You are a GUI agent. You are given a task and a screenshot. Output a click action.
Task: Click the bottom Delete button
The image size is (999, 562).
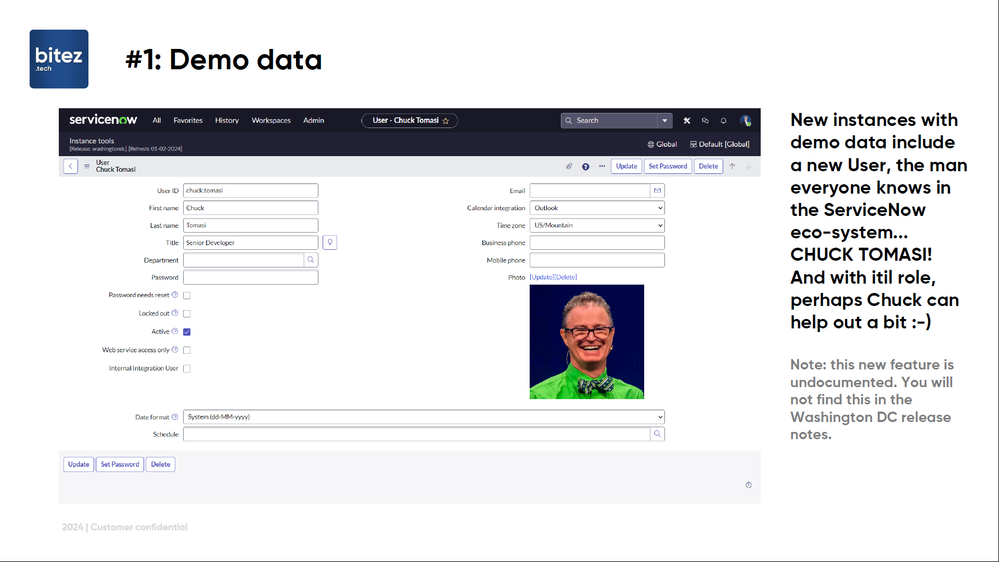[x=161, y=465]
